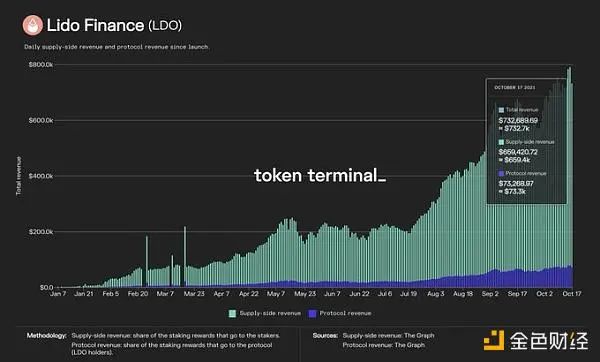This screenshot has width=600, height=362.
Task: Click Protocol revenue swatch in tooltip
Action: (501, 174)
